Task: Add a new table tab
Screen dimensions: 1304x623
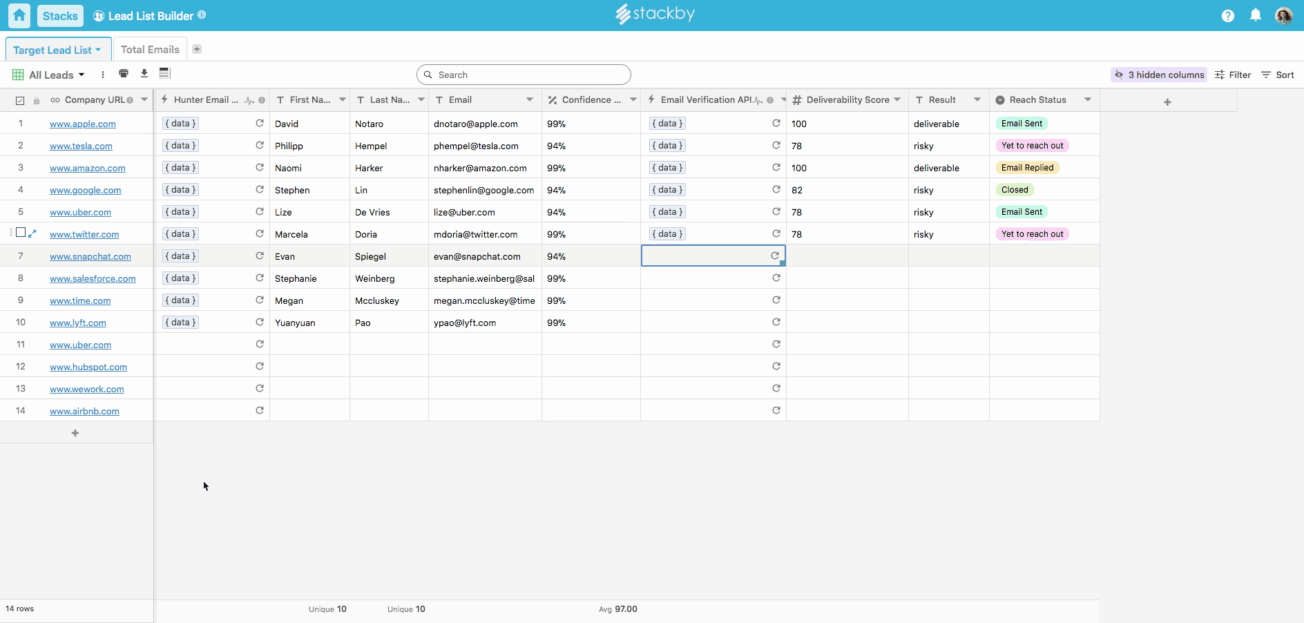Action: point(197,50)
